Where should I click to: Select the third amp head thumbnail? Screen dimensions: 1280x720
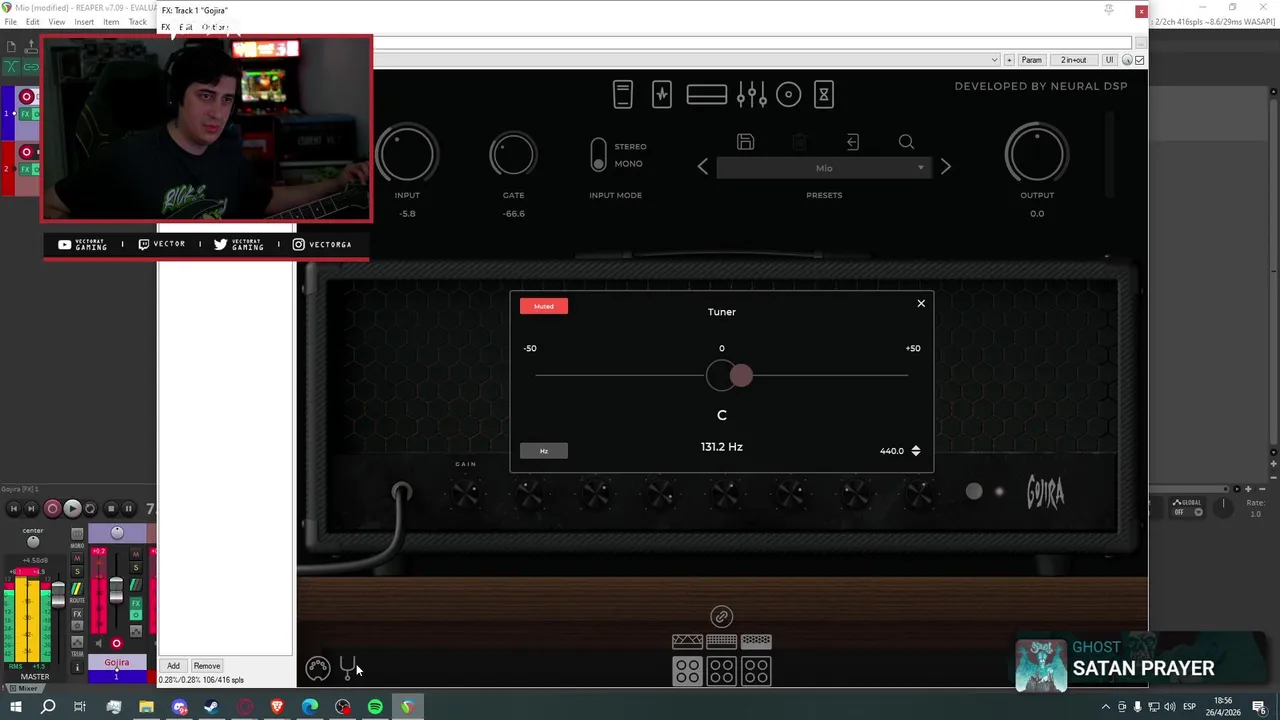pos(756,641)
